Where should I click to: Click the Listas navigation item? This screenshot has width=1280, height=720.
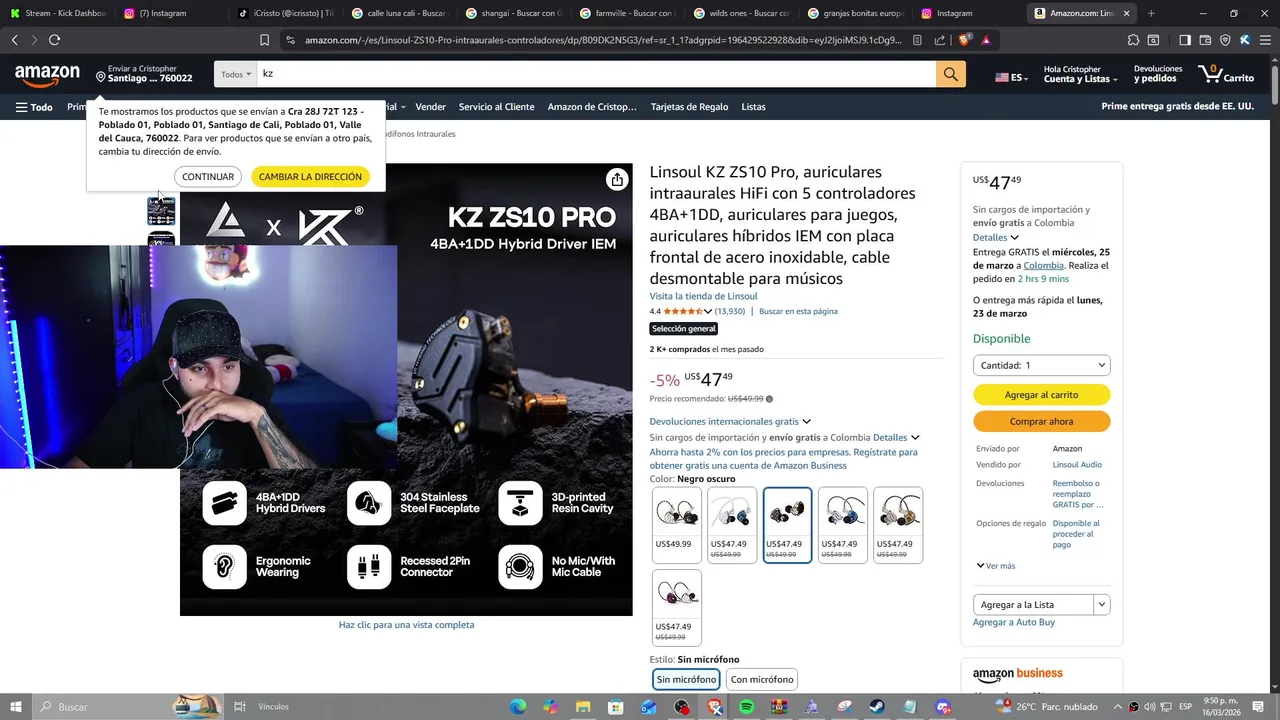coord(753,107)
